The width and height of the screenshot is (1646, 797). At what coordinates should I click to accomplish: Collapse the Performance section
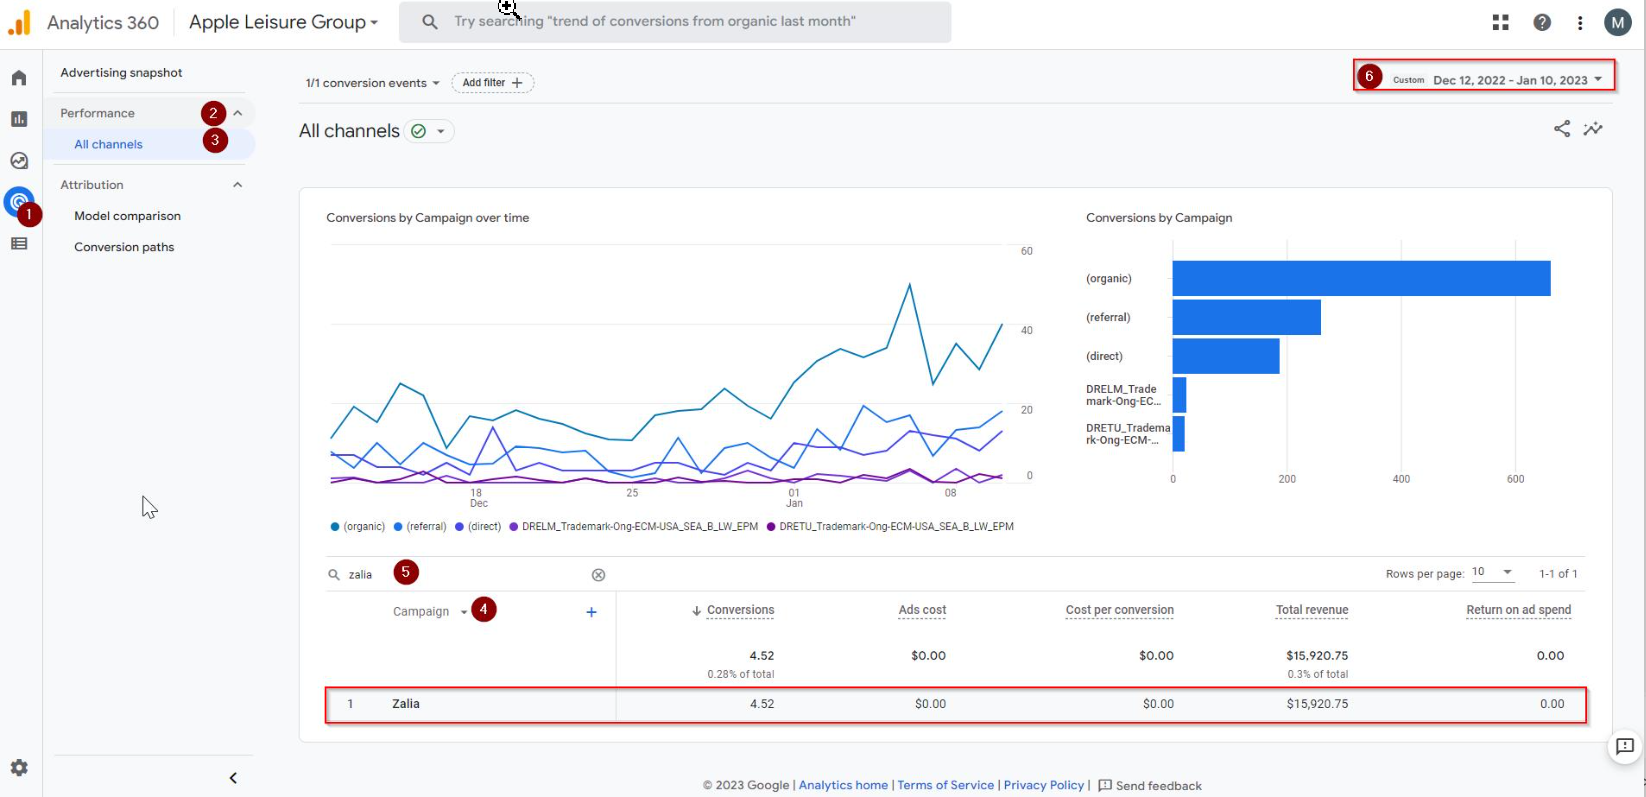click(x=238, y=113)
